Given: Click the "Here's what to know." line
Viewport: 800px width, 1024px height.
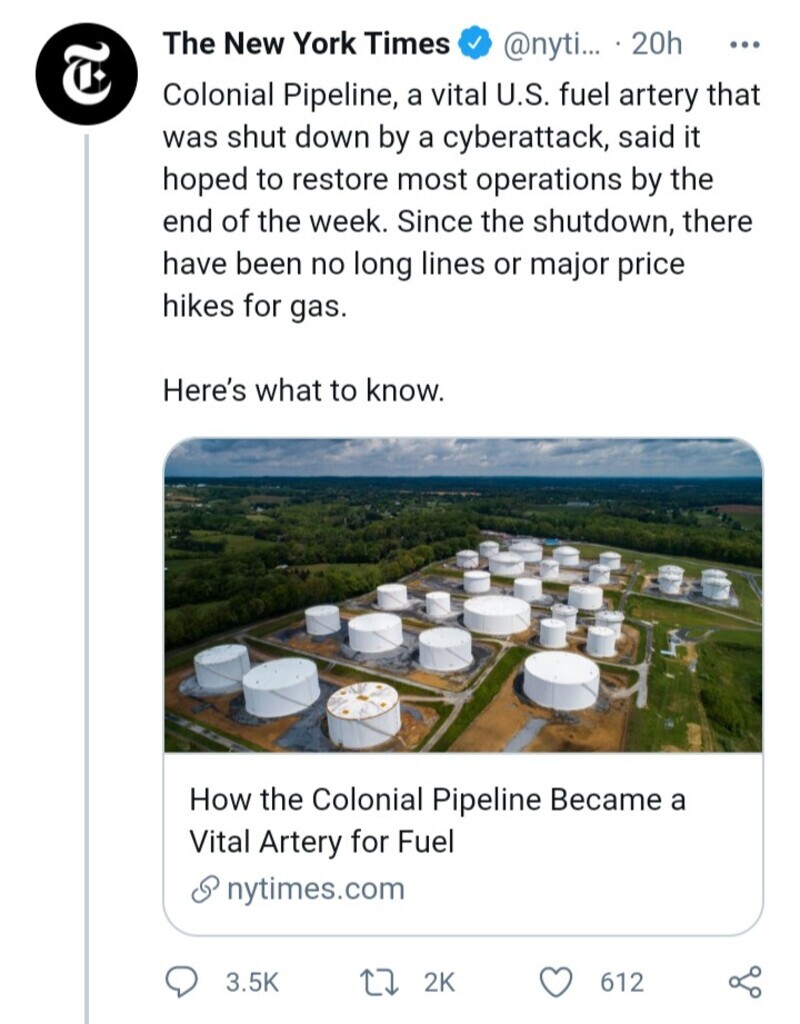Looking at the screenshot, I should [x=302, y=390].
